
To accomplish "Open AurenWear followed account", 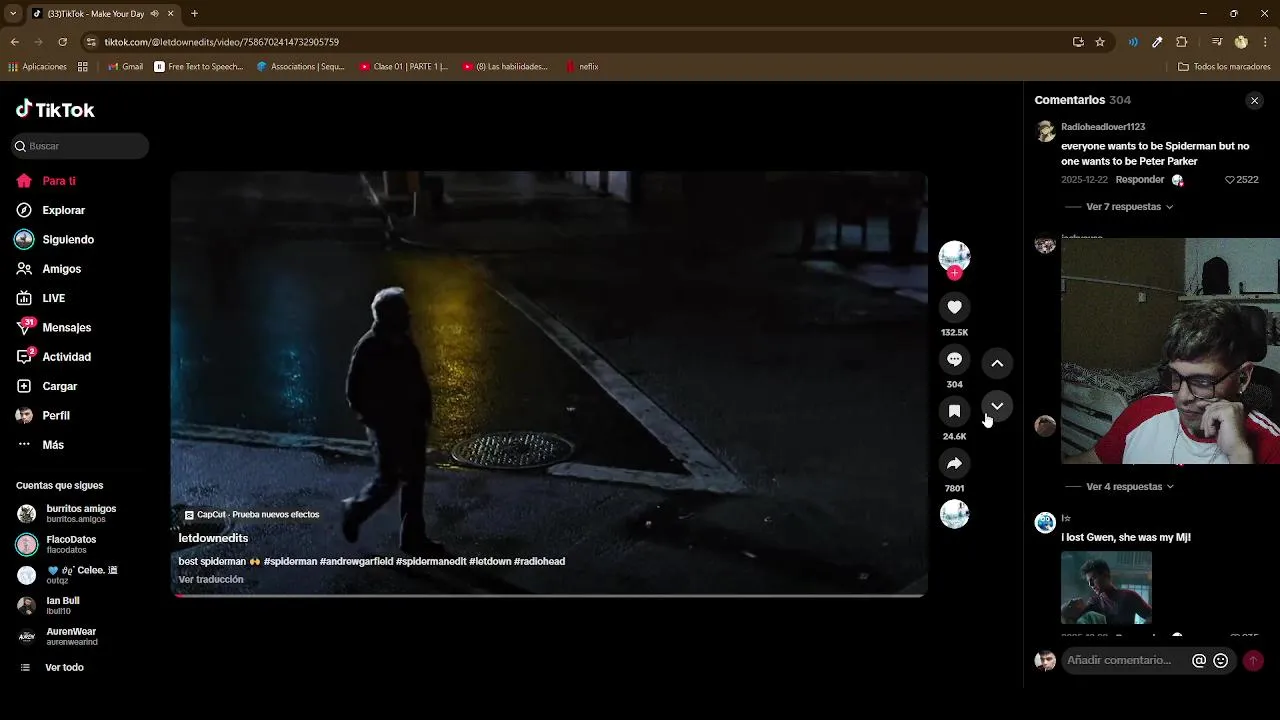I will 58,637.
